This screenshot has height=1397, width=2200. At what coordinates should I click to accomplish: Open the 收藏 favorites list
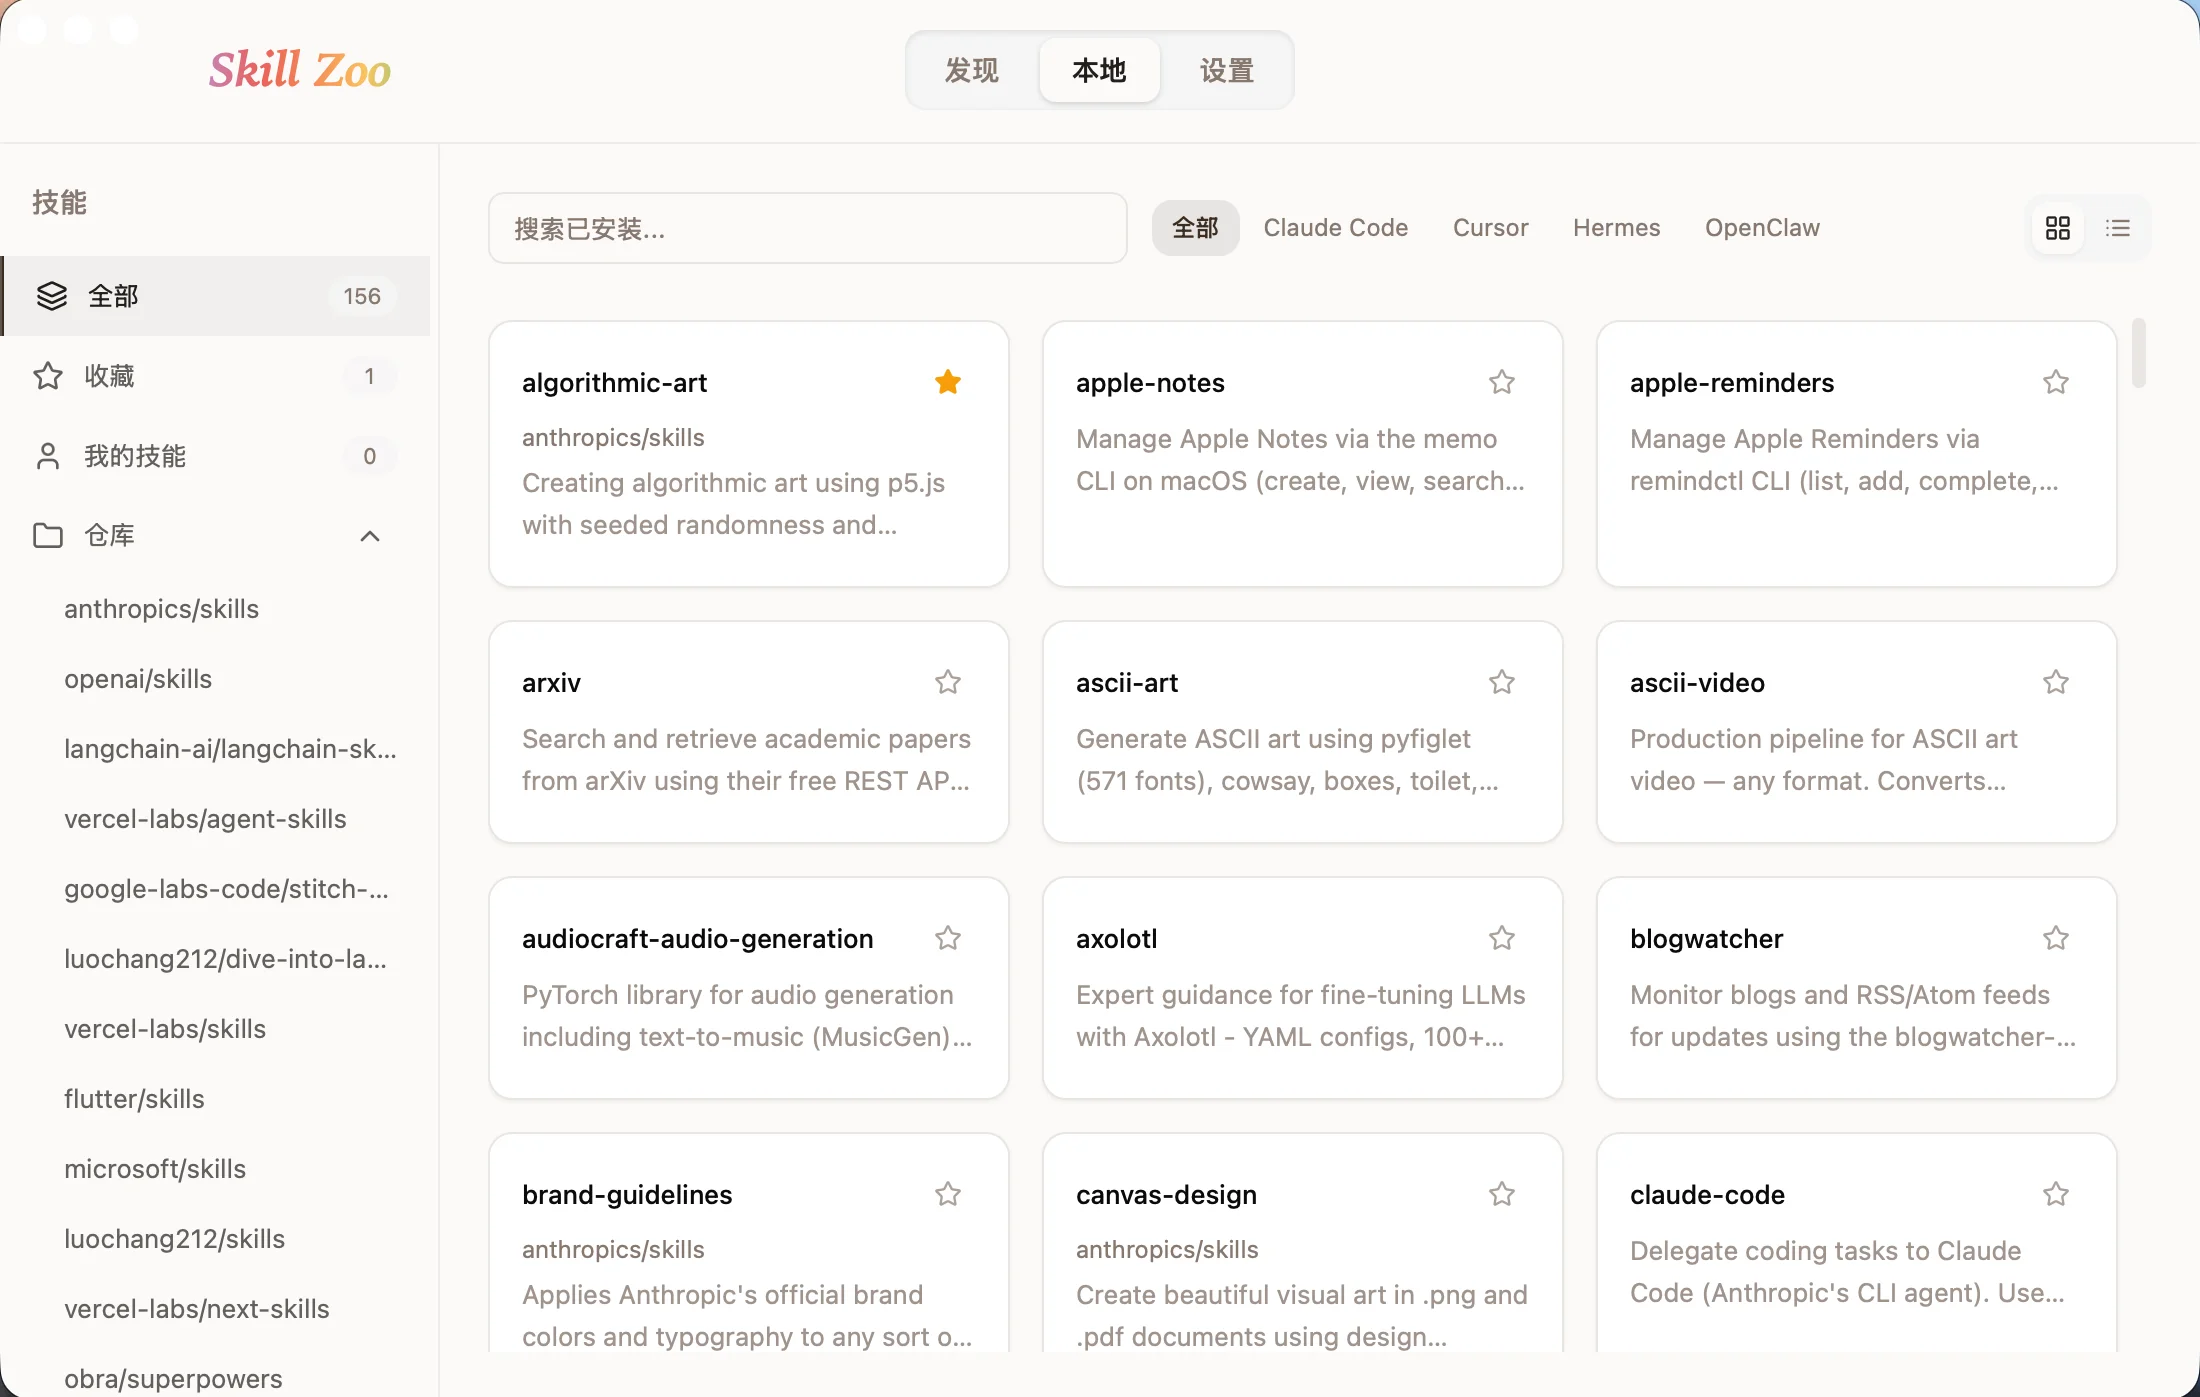pos(216,376)
